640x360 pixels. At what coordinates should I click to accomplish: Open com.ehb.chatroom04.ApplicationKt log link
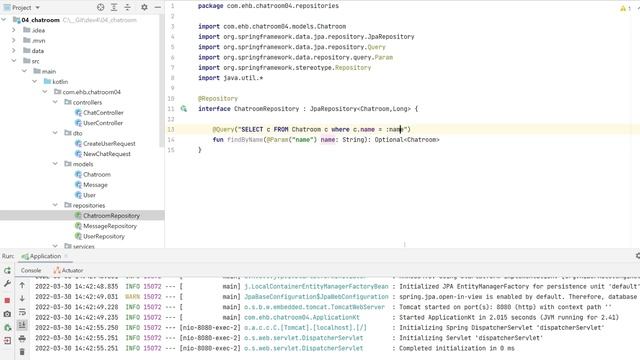point(302,317)
